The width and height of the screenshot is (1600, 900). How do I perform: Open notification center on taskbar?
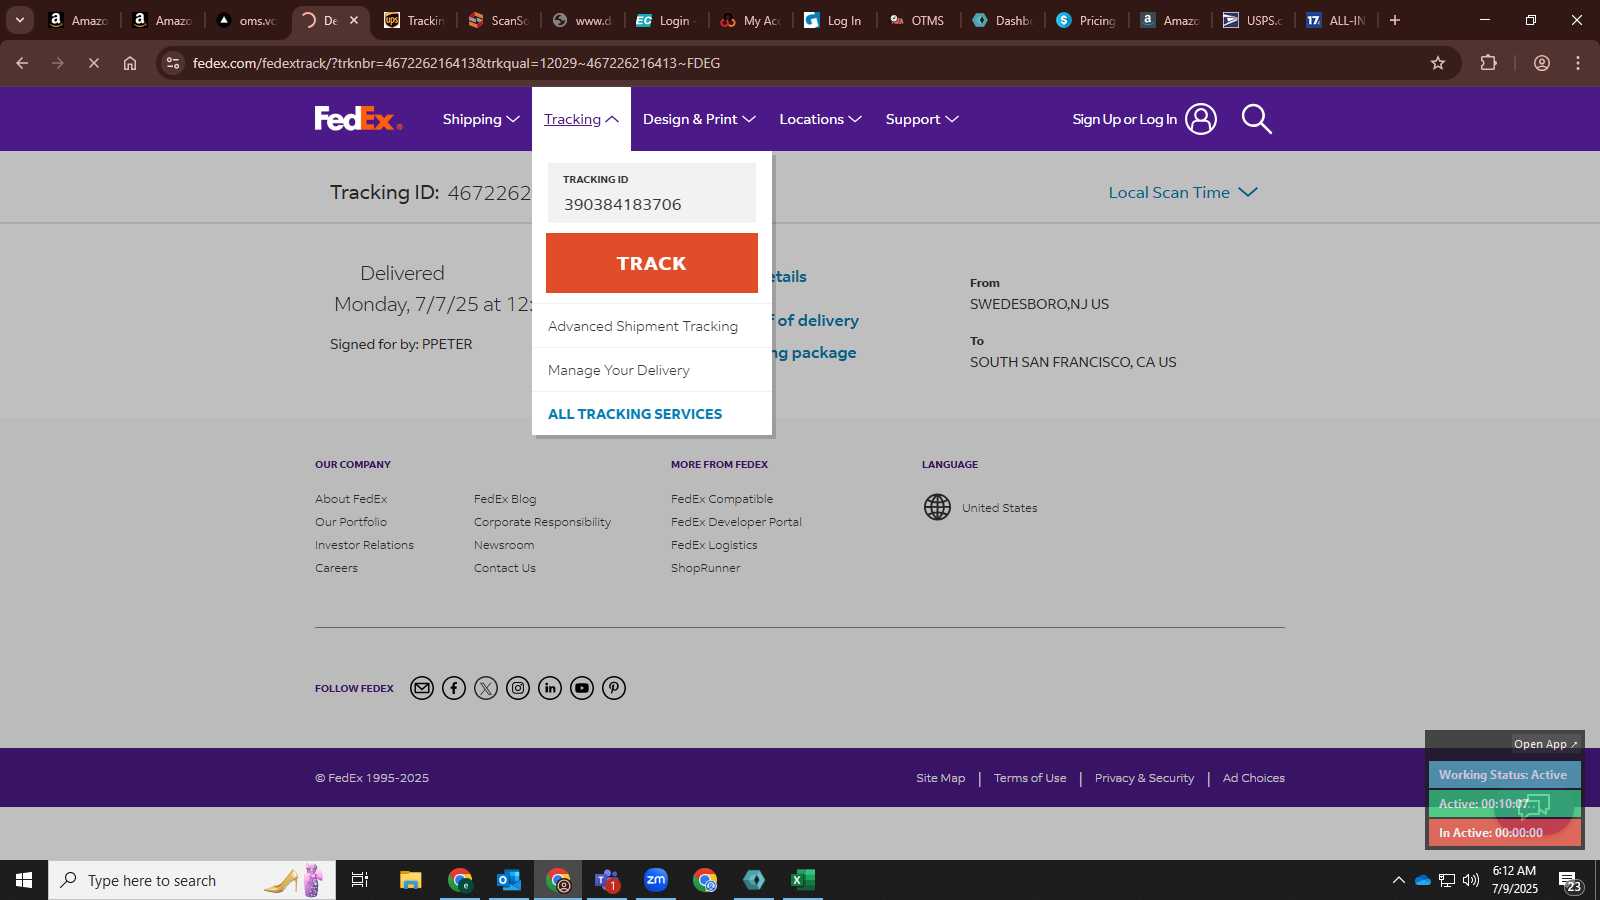[1570, 881]
